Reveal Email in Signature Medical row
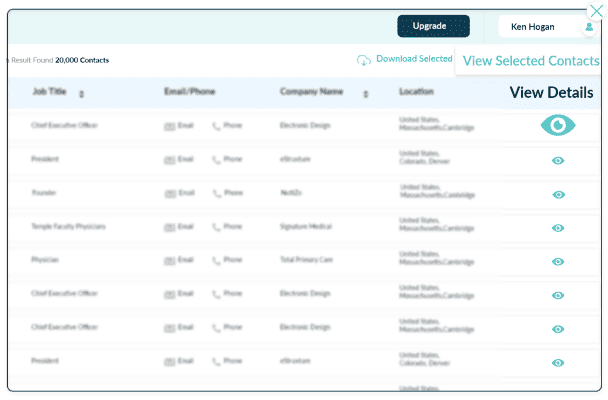Viewport: 608px width, 400px height. click(179, 227)
